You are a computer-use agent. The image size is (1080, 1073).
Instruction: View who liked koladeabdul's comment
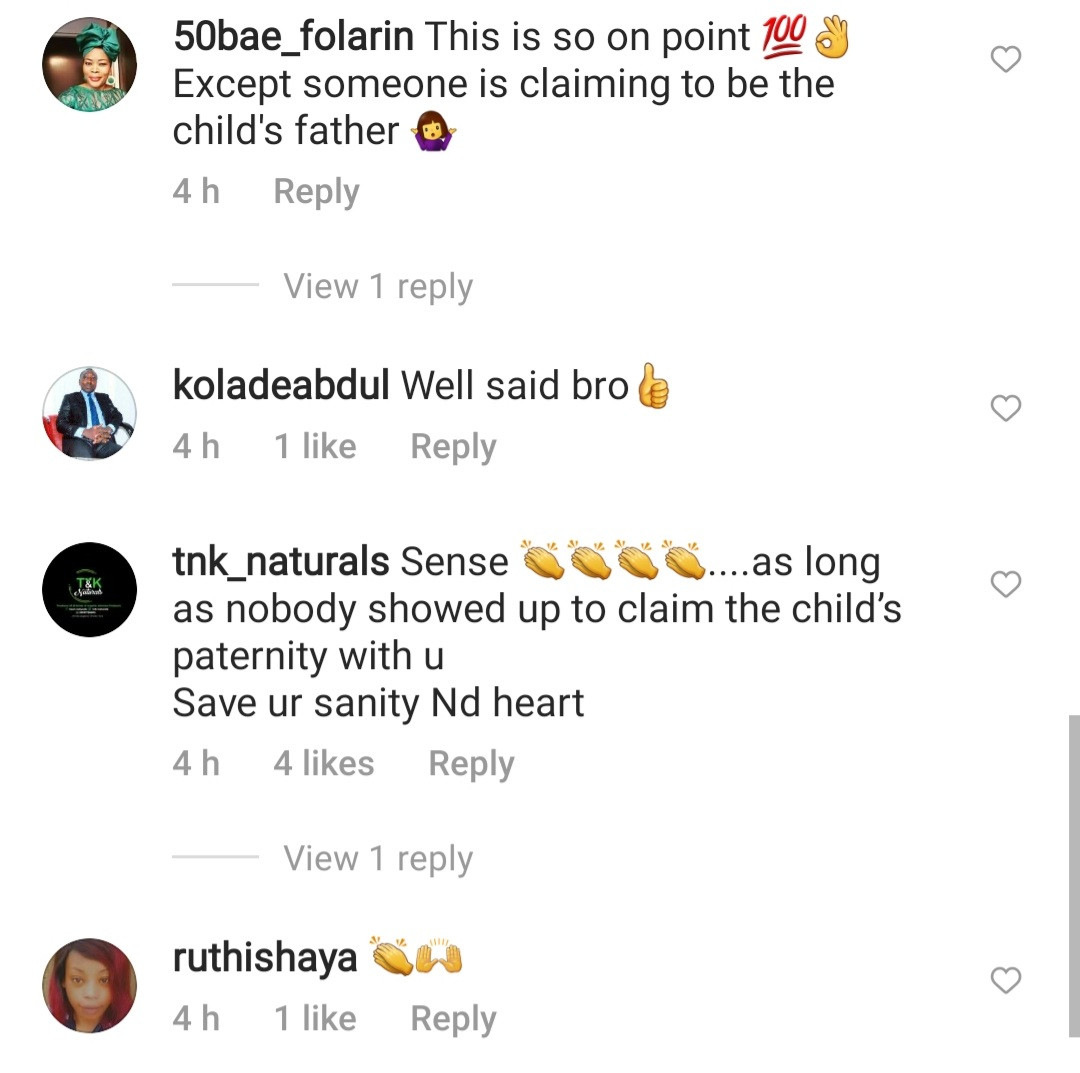315,447
